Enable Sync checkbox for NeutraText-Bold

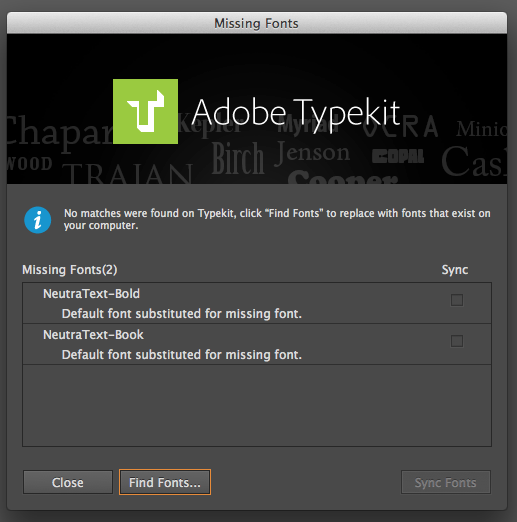pyautogui.click(x=457, y=300)
